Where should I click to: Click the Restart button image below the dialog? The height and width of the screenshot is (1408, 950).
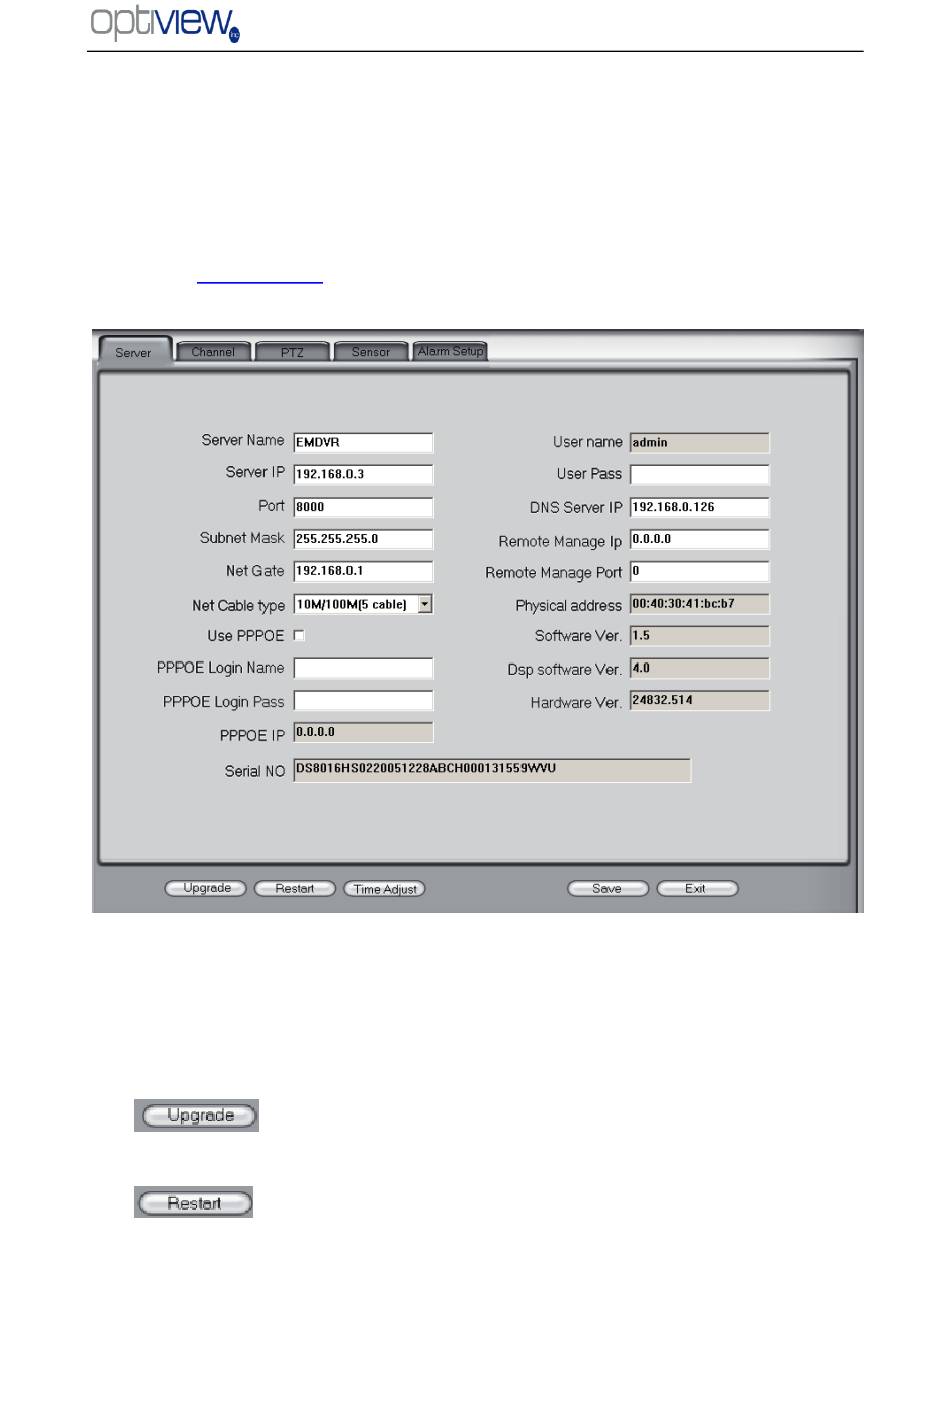(194, 1202)
